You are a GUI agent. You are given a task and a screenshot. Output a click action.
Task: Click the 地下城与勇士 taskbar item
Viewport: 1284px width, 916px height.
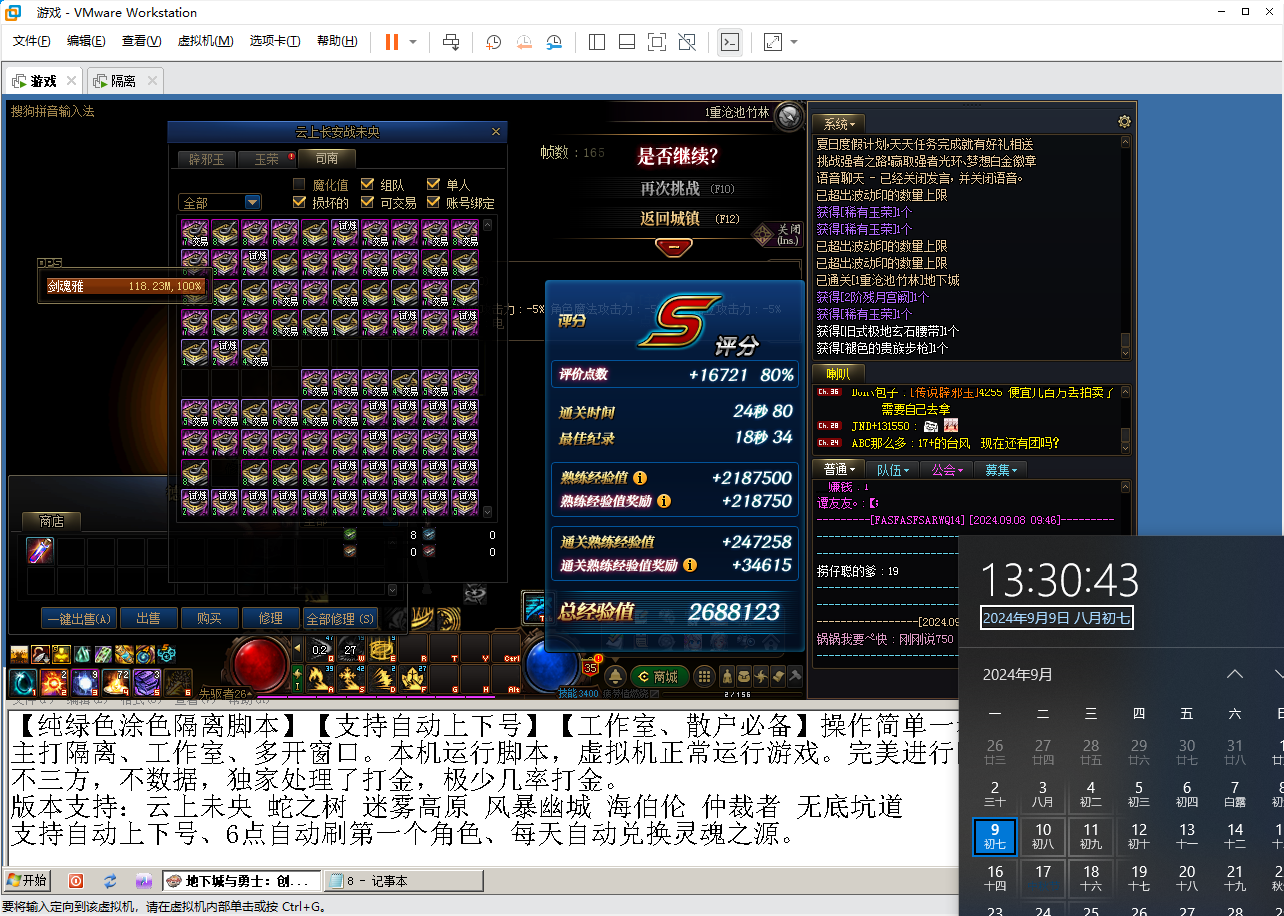[242, 881]
